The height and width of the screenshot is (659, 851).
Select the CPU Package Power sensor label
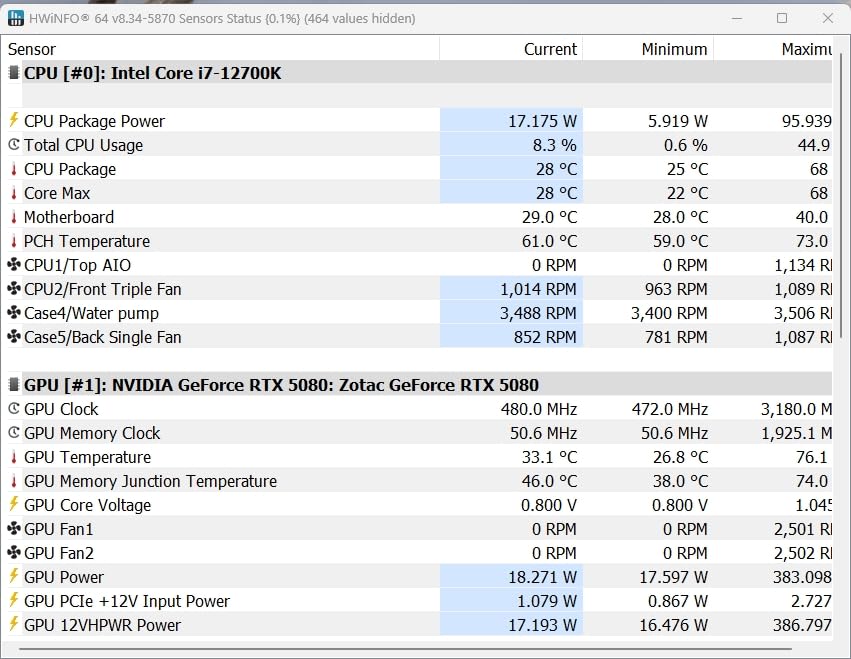click(x=94, y=121)
